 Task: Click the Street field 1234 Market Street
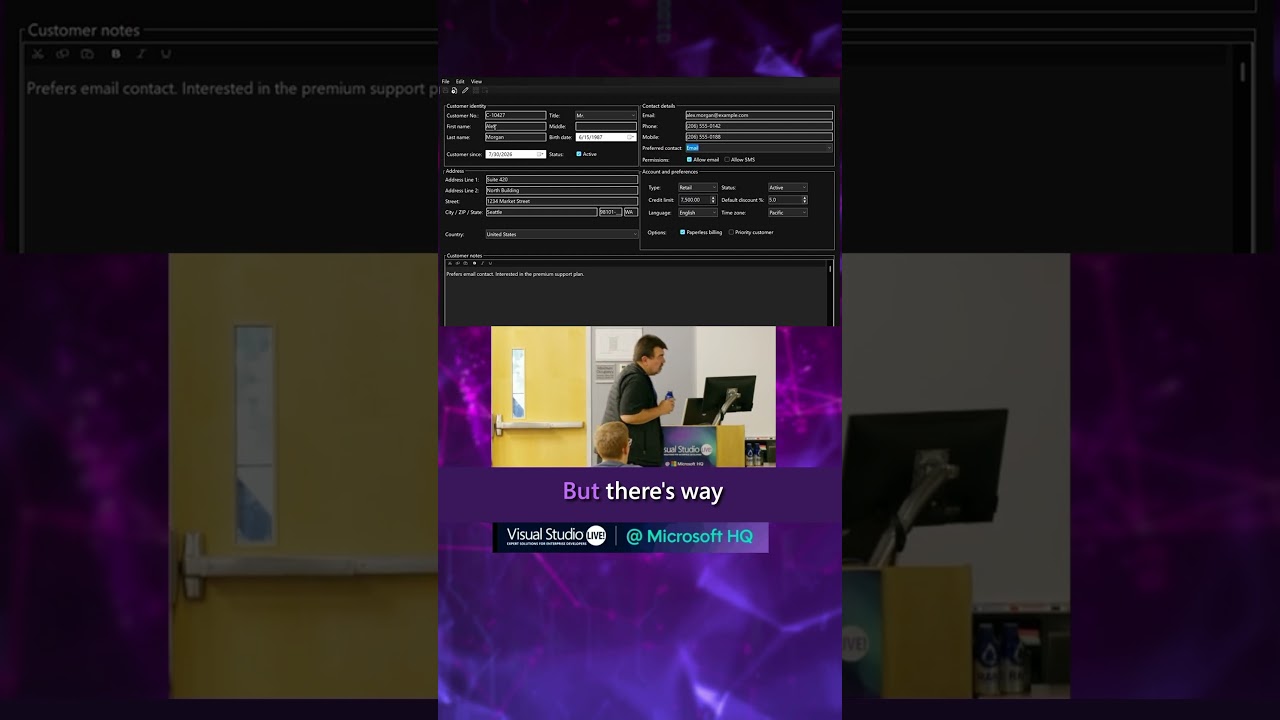coord(561,201)
